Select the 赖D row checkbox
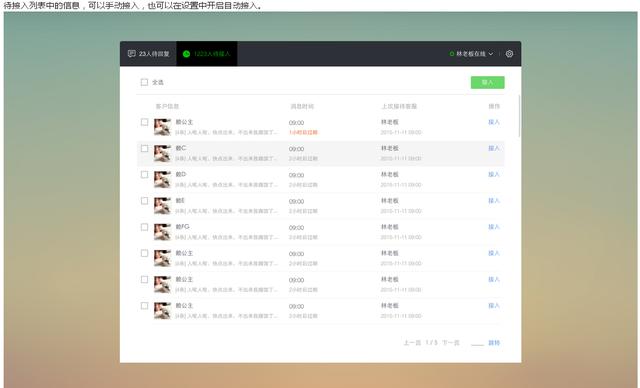Image resolution: width=640 pixels, height=388 pixels. [144, 175]
